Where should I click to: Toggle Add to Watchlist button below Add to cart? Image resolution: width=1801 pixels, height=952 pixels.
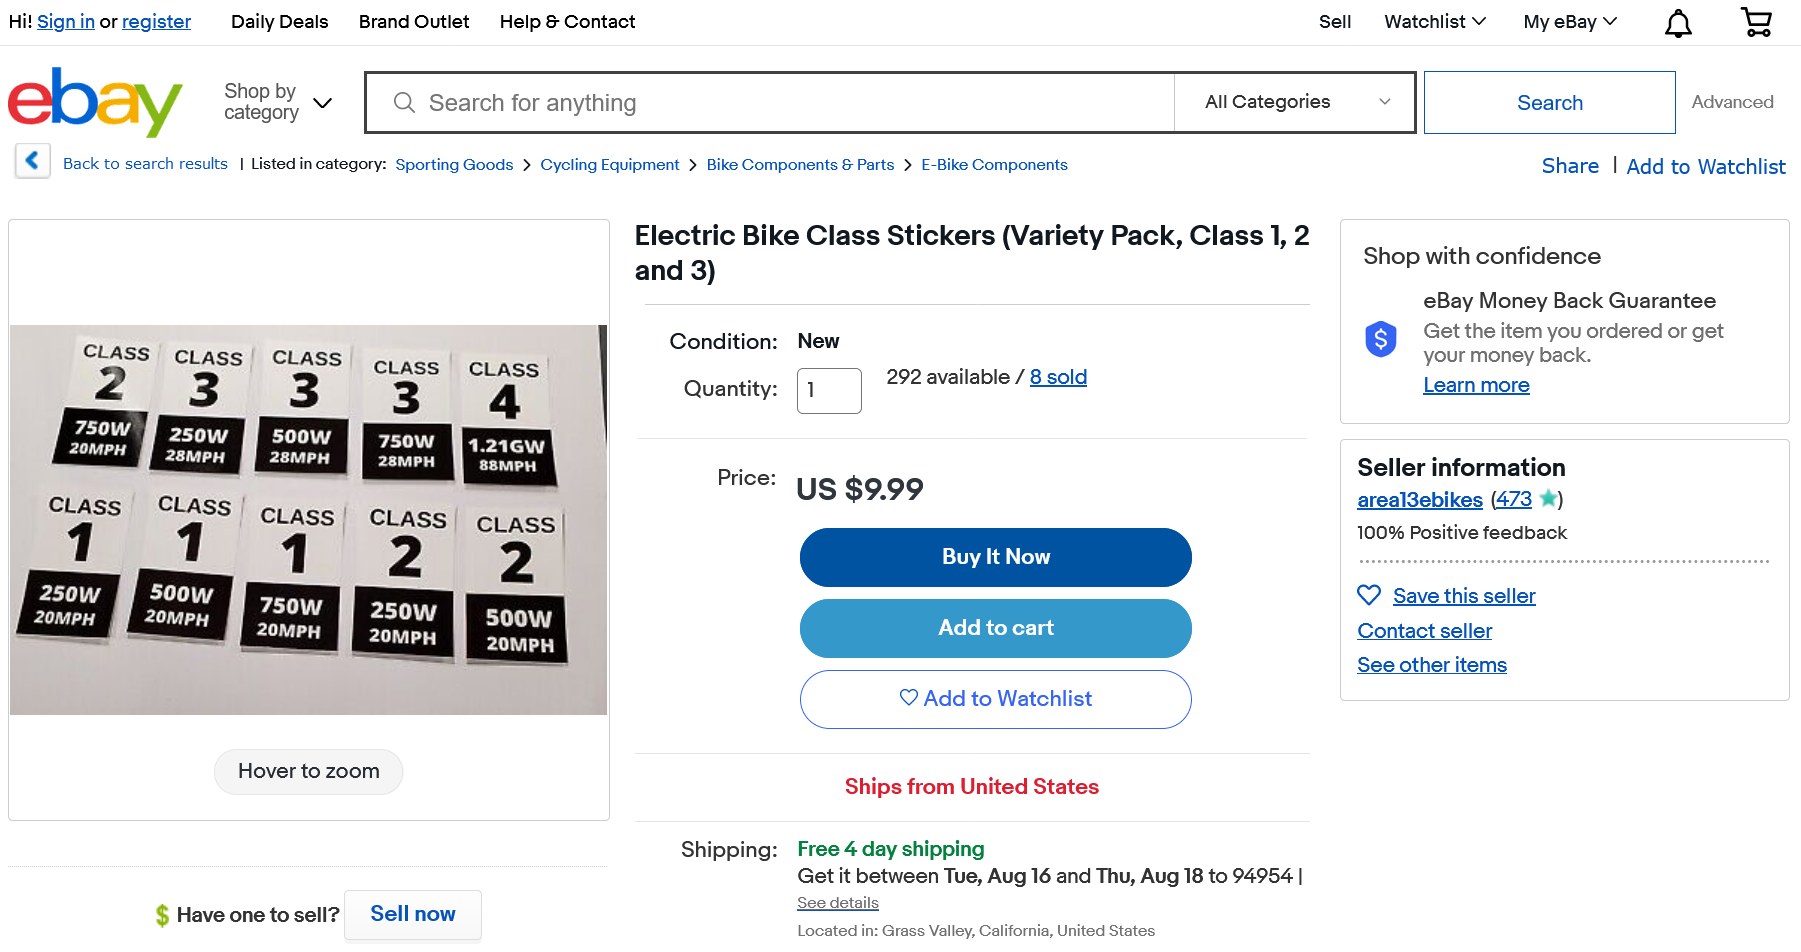[x=995, y=699]
